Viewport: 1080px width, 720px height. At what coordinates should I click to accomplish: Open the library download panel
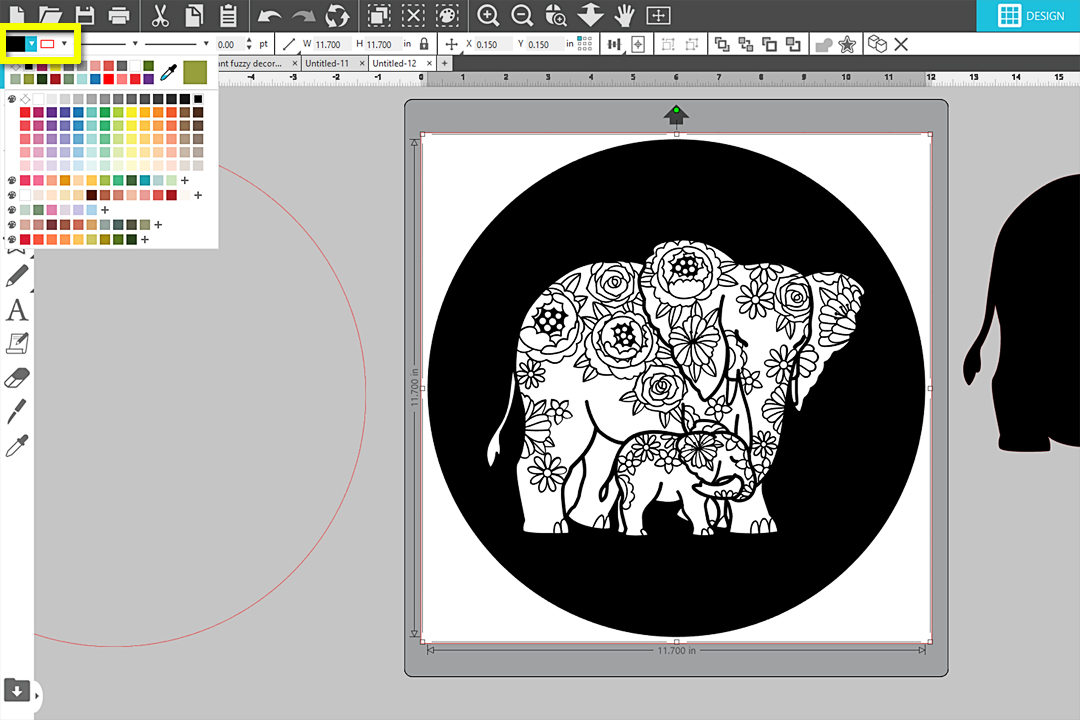click(17, 690)
